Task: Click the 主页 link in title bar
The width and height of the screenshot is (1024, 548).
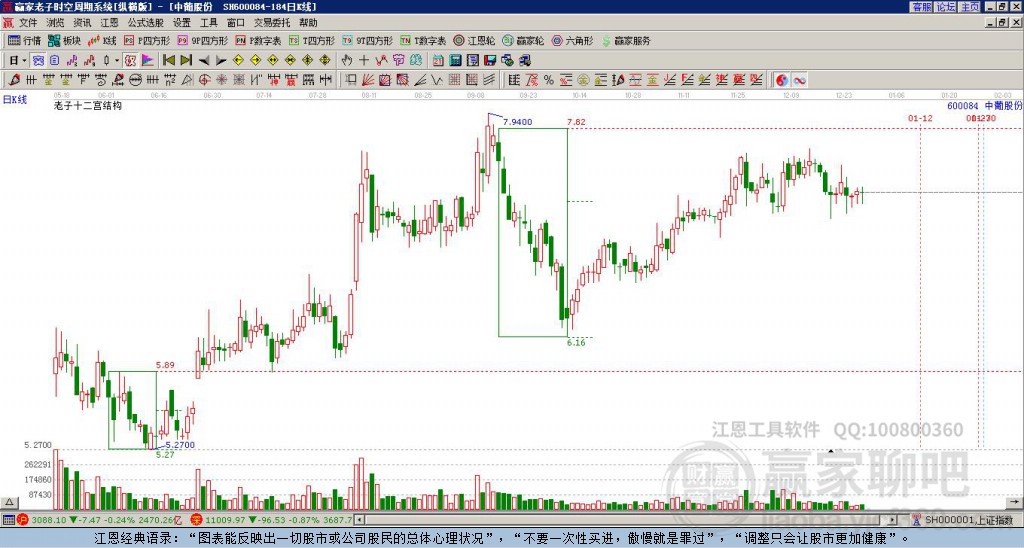Action: coord(970,7)
